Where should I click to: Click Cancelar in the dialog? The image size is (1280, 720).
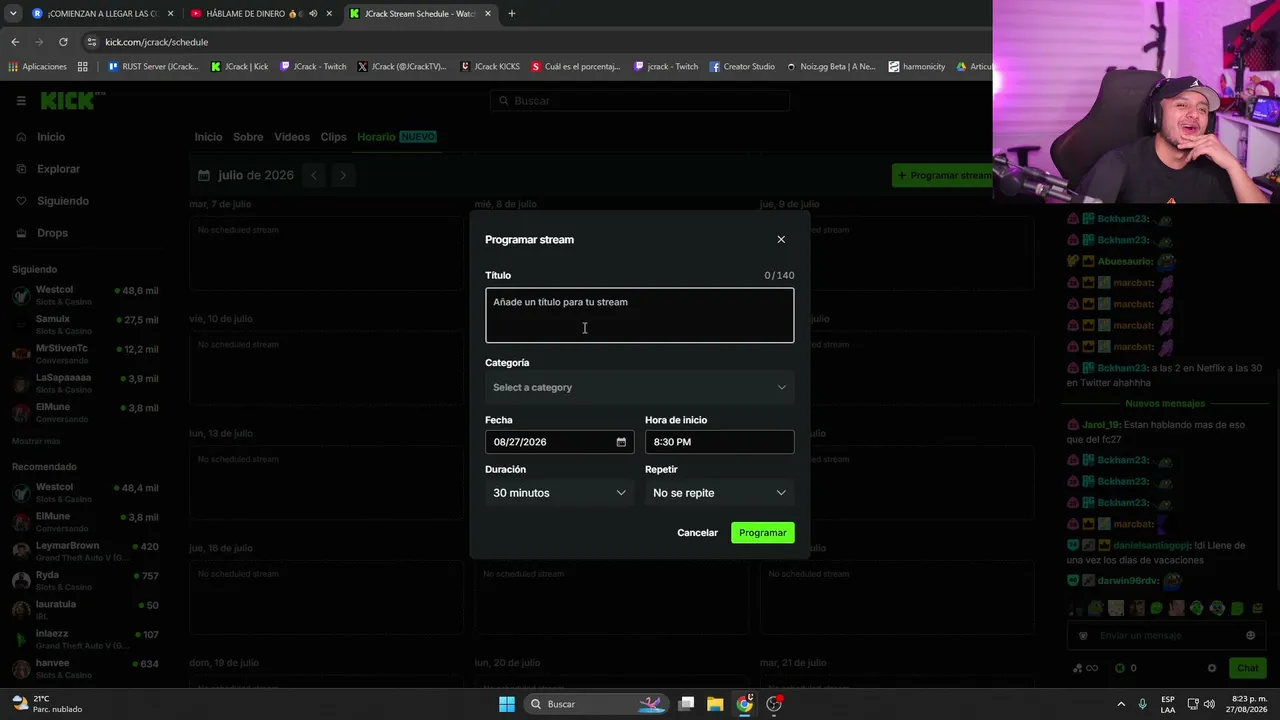click(697, 533)
